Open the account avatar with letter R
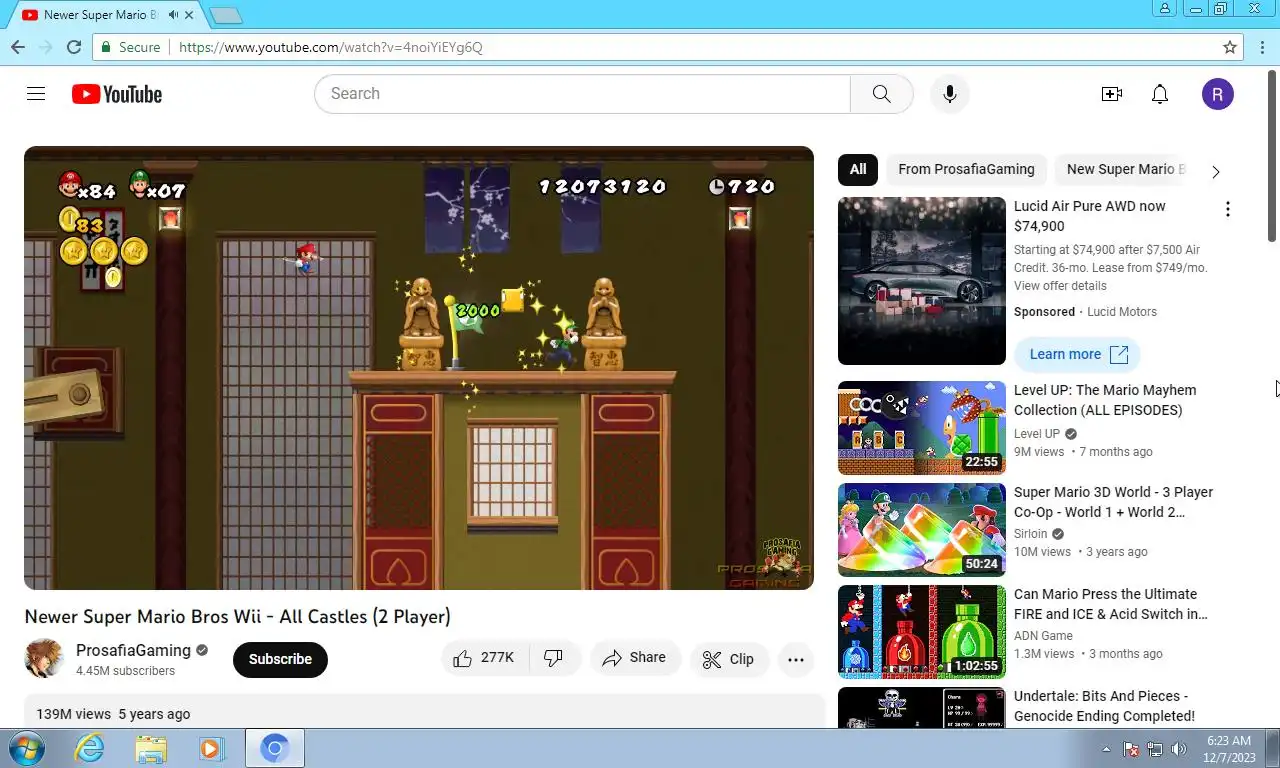Image resolution: width=1280 pixels, height=768 pixels. (x=1217, y=94)
